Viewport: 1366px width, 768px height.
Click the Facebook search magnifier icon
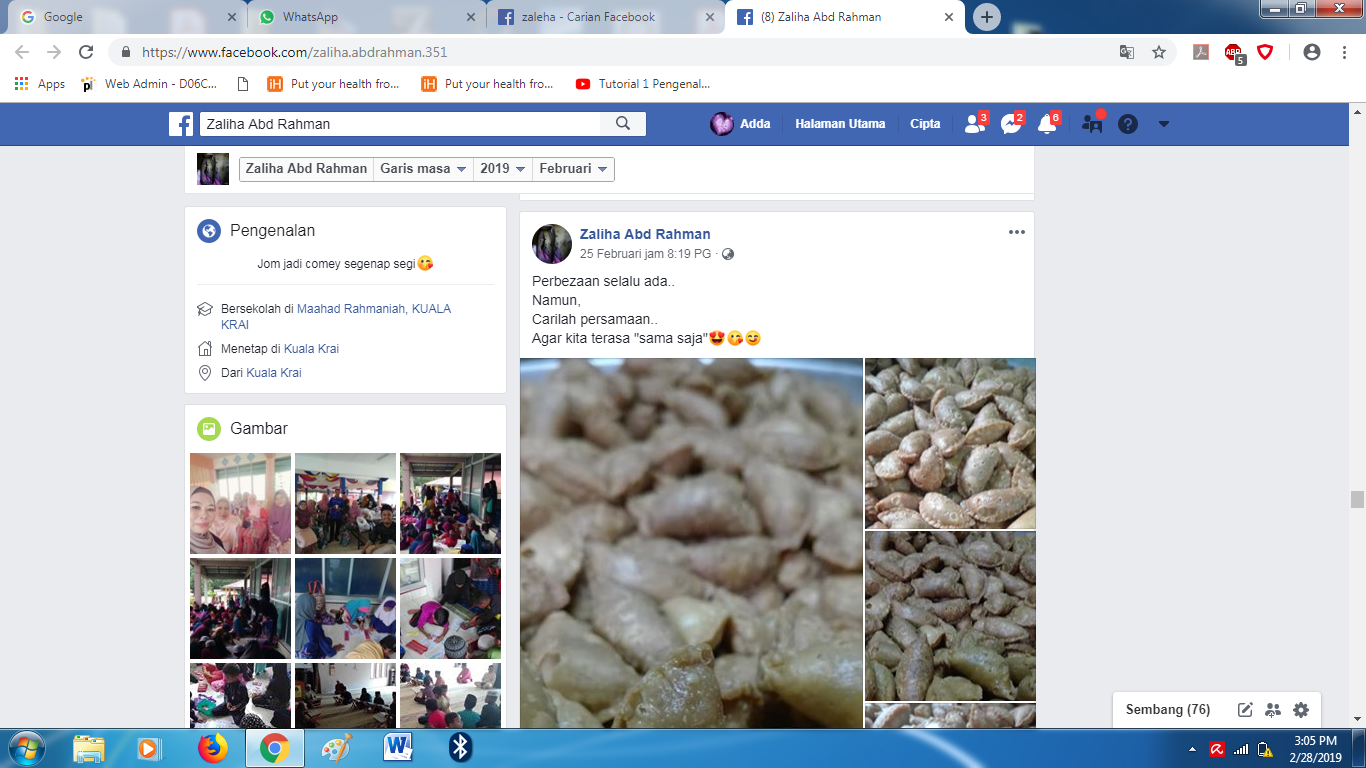tap(623, 124)
